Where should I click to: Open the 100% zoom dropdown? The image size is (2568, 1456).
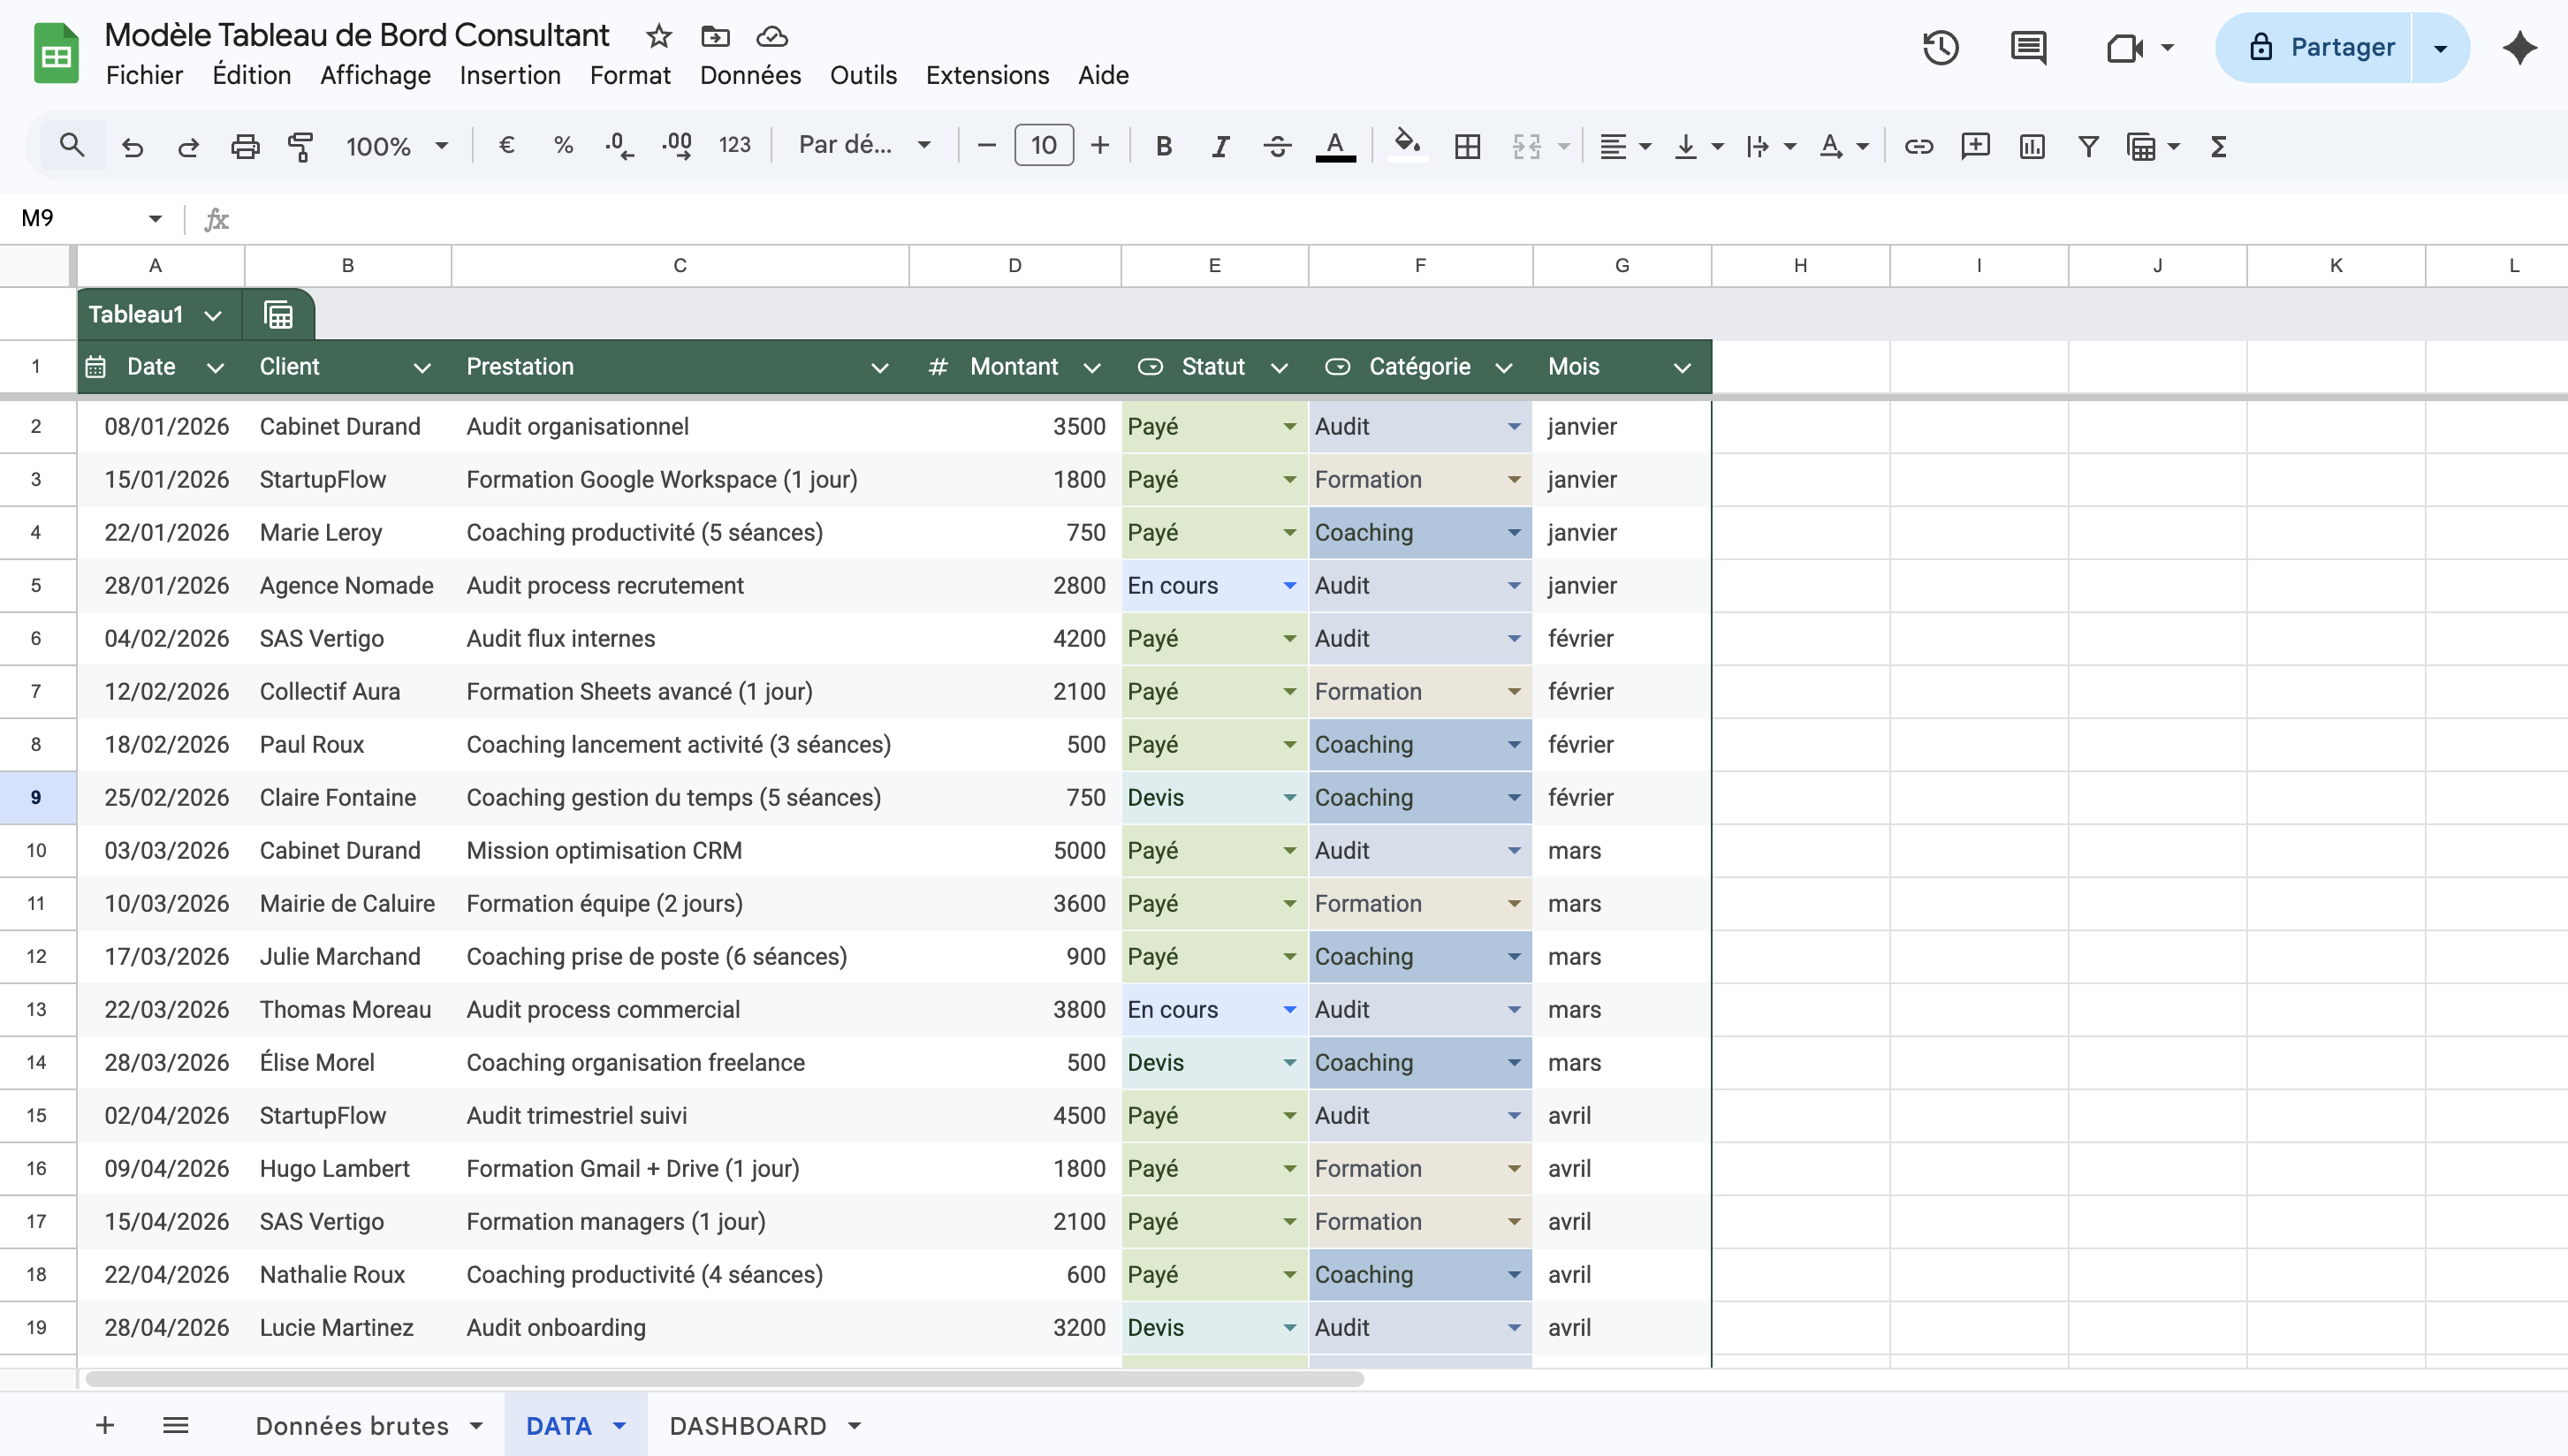point(396,146)
